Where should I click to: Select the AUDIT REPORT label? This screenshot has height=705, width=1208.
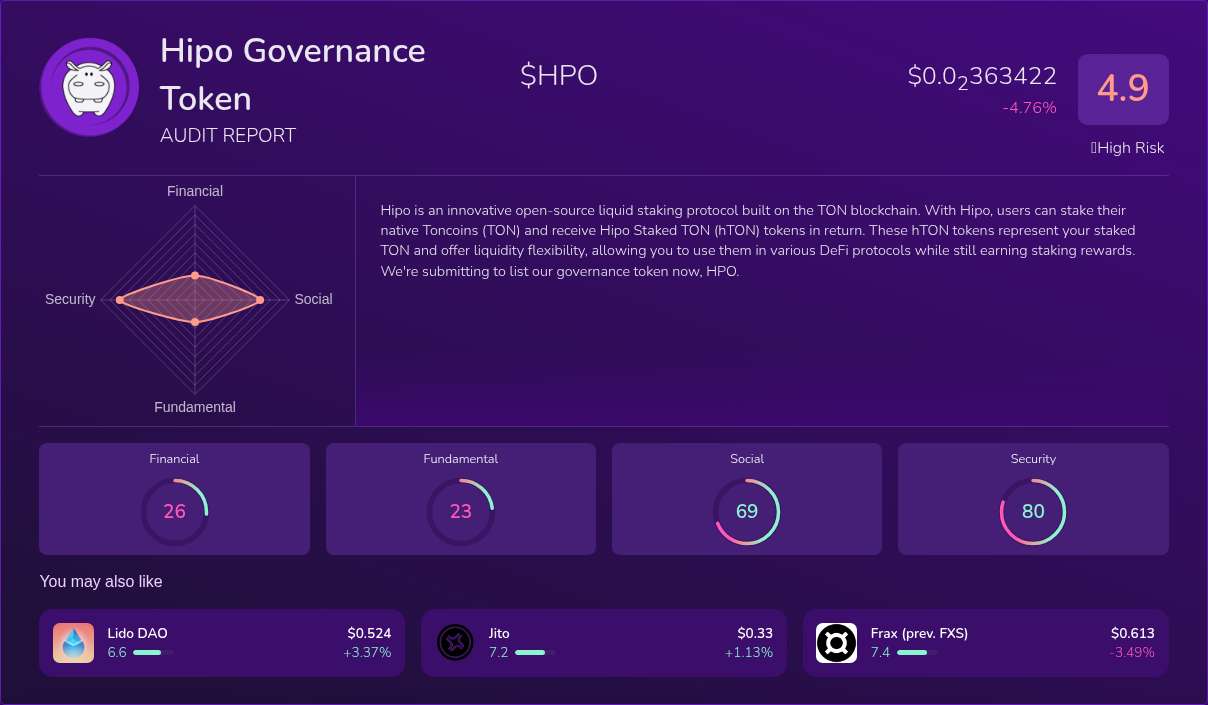point(228,135)
